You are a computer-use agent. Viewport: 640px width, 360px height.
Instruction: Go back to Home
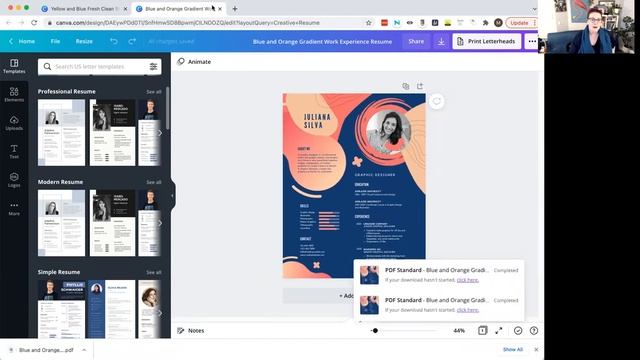point(22,41)
